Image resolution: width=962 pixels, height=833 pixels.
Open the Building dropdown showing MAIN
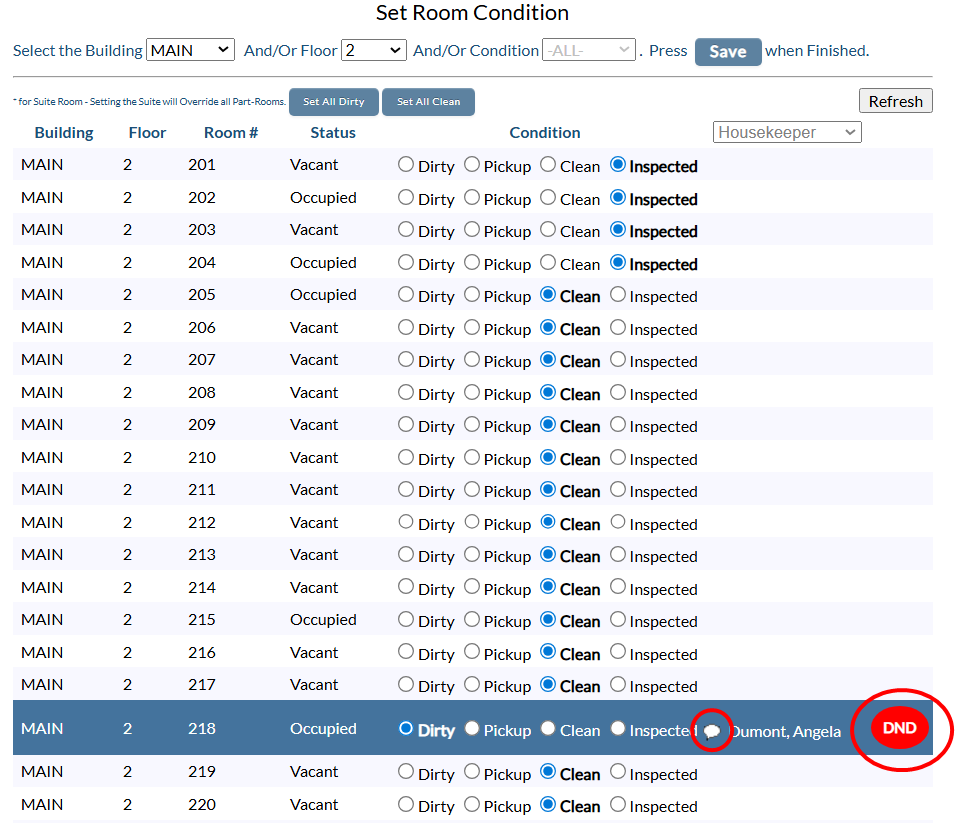[190, 50]
